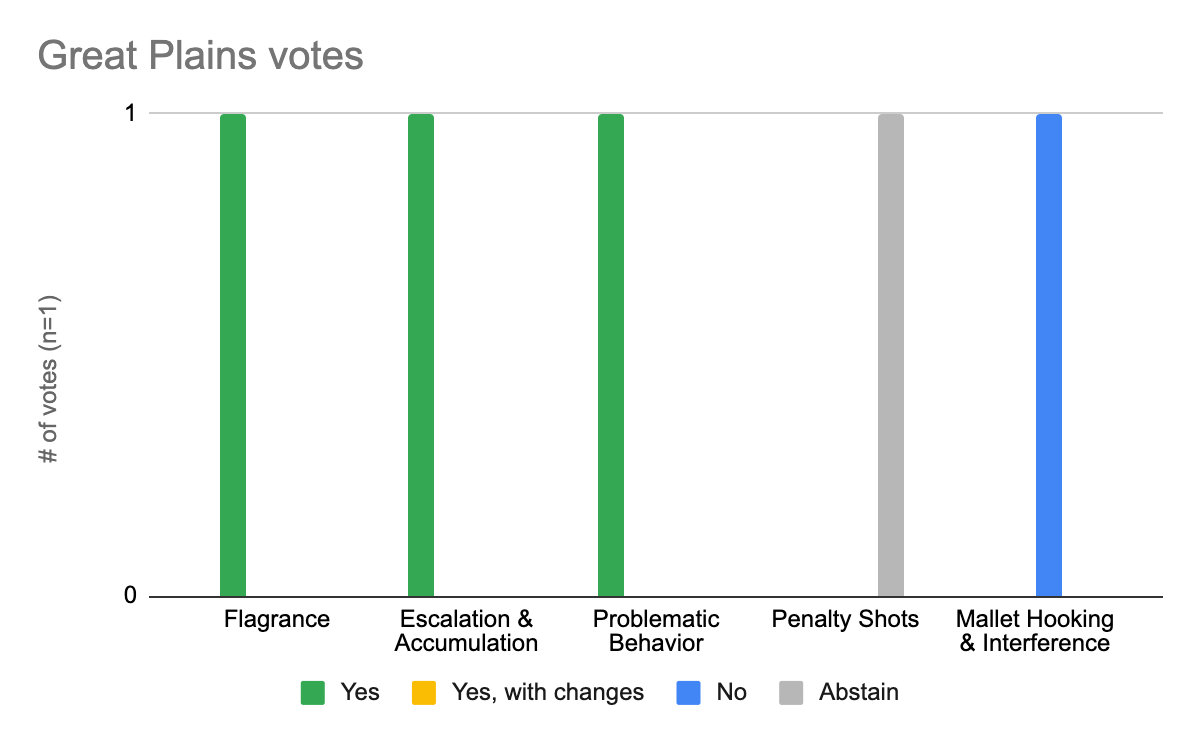Viewport: 1200px width, 742px height.
Task: Select the green Escalation & Accumulation bar
Action: point(421,355)
